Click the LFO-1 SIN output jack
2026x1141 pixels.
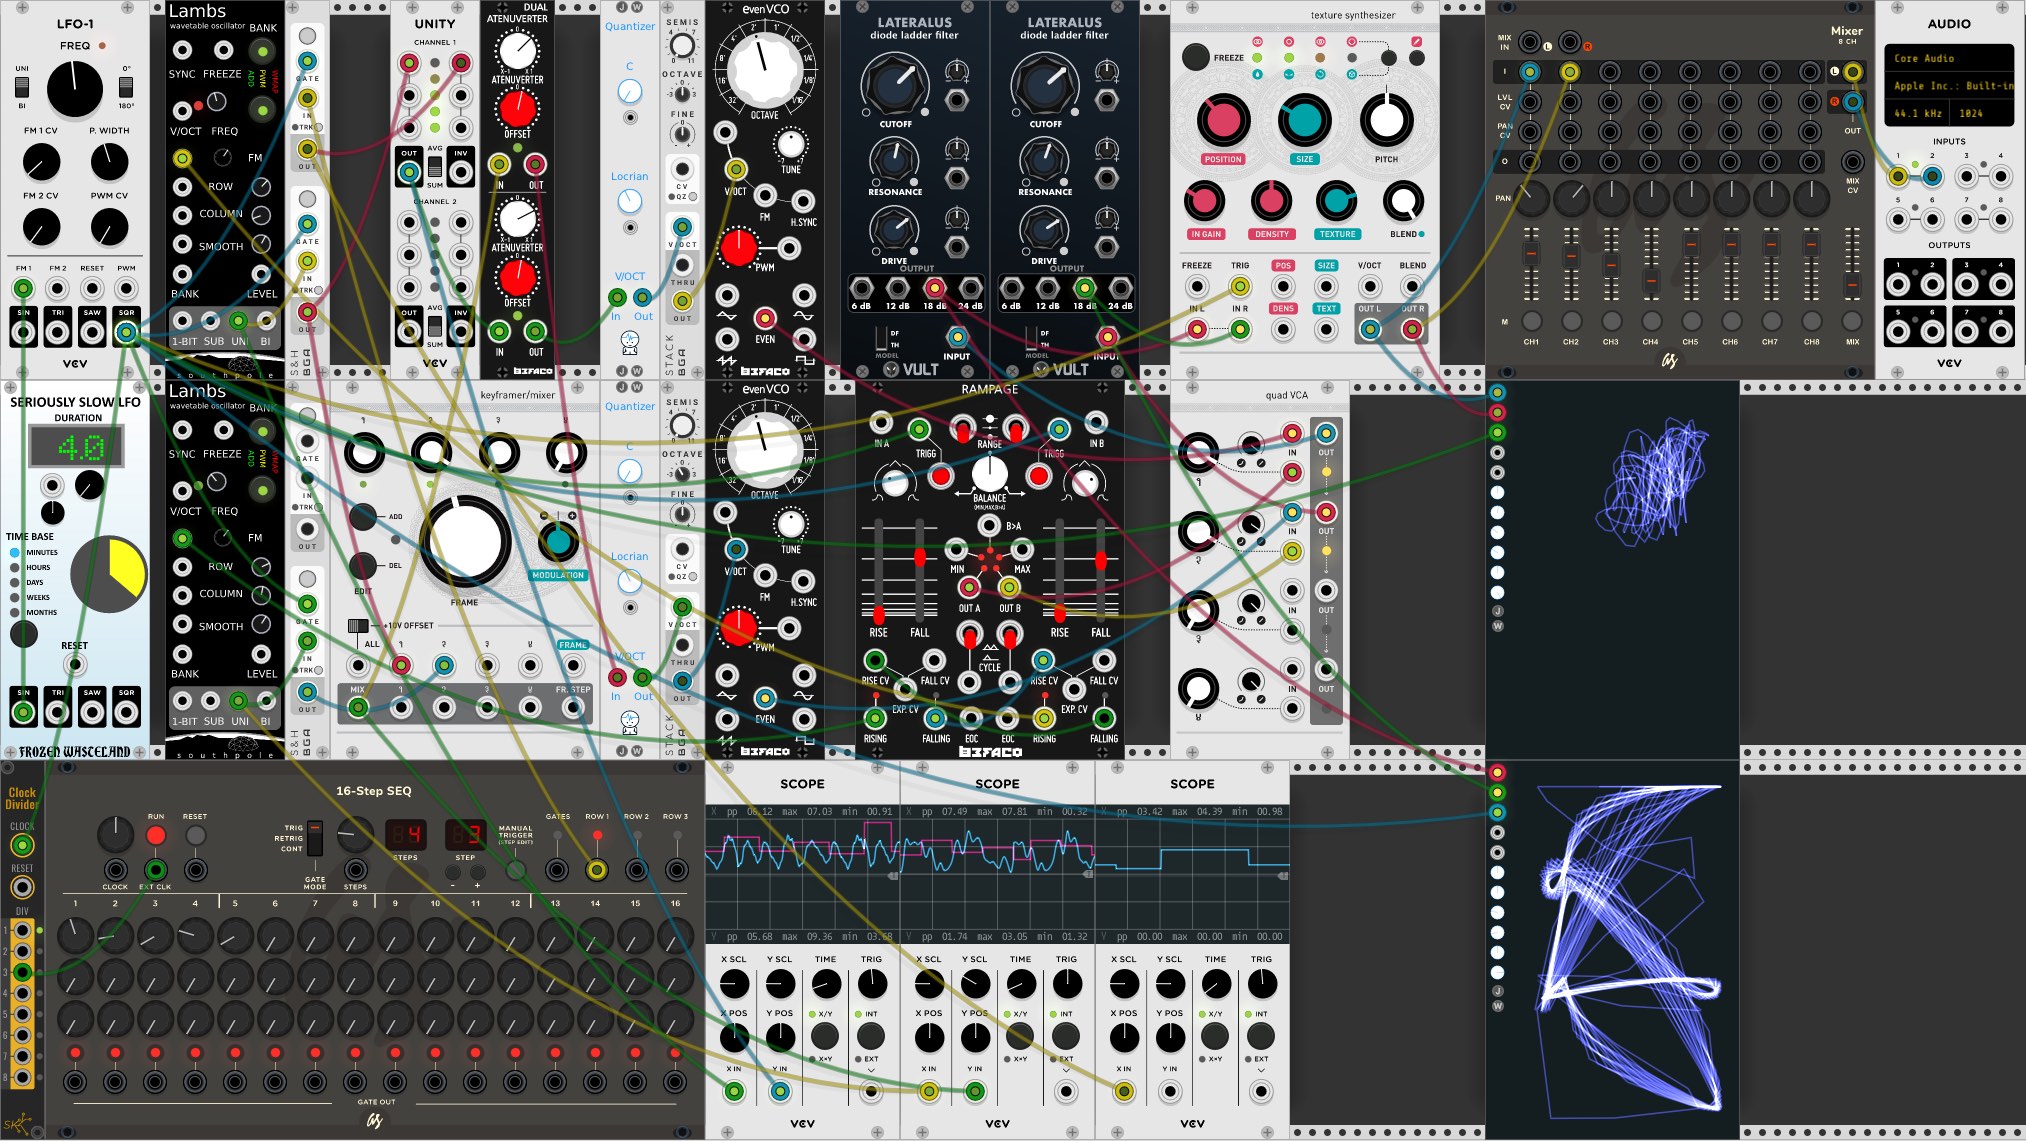[23, 332]
